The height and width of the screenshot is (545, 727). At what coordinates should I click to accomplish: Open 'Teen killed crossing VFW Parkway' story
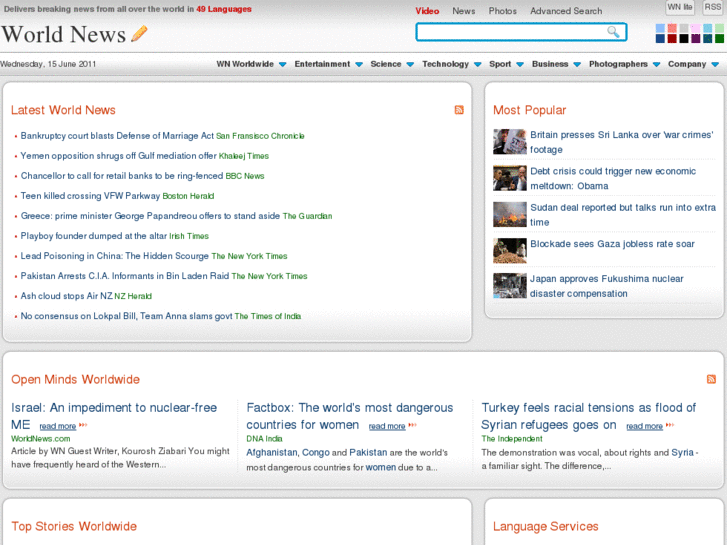click(90, 196)
